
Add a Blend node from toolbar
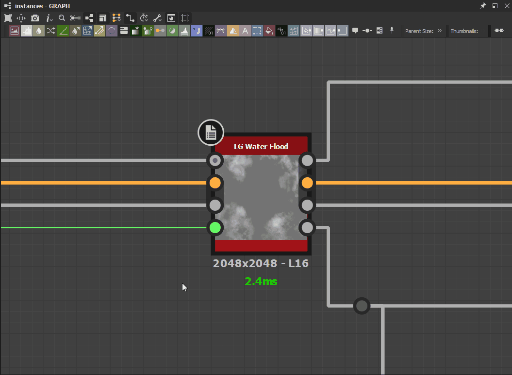26,31
